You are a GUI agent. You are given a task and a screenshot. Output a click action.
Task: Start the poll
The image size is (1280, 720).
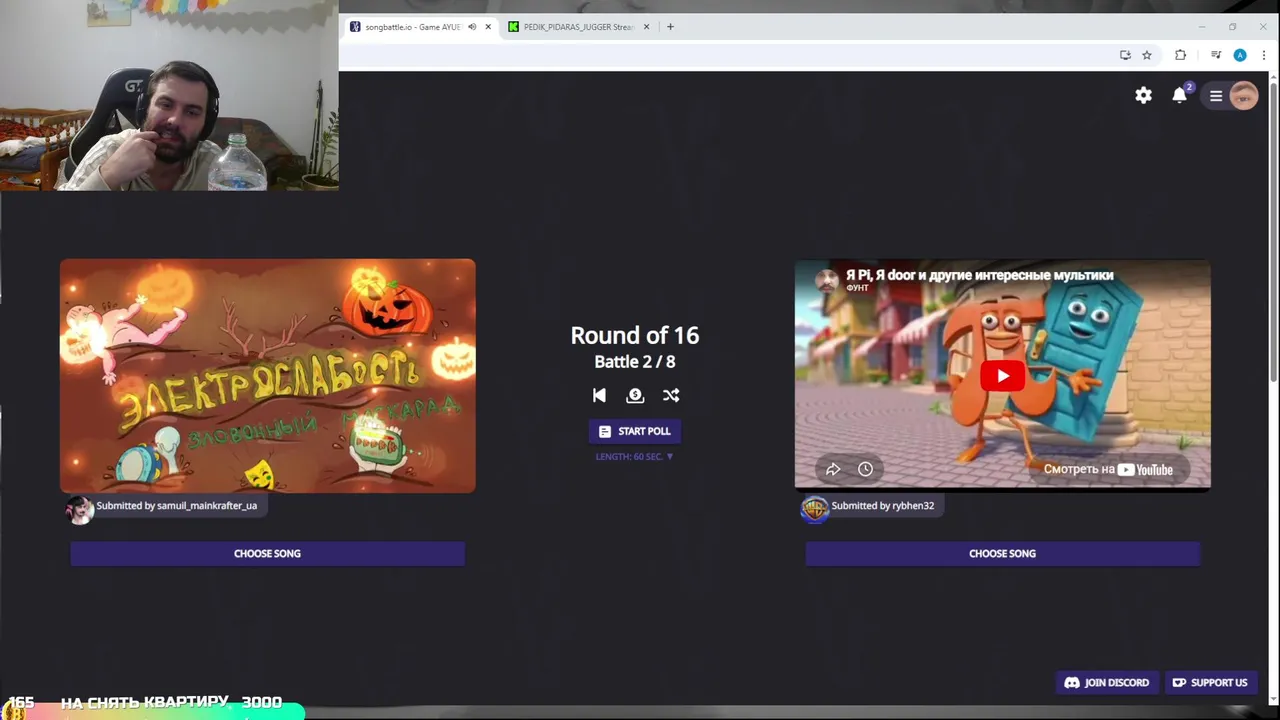point(634,431)
